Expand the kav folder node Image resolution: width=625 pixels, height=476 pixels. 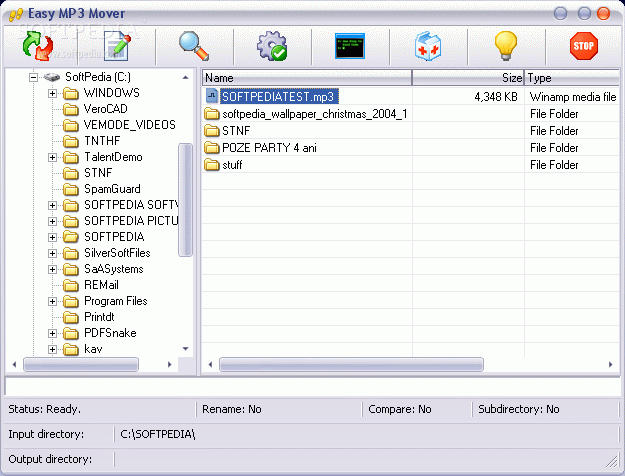(x=52, y=349)
